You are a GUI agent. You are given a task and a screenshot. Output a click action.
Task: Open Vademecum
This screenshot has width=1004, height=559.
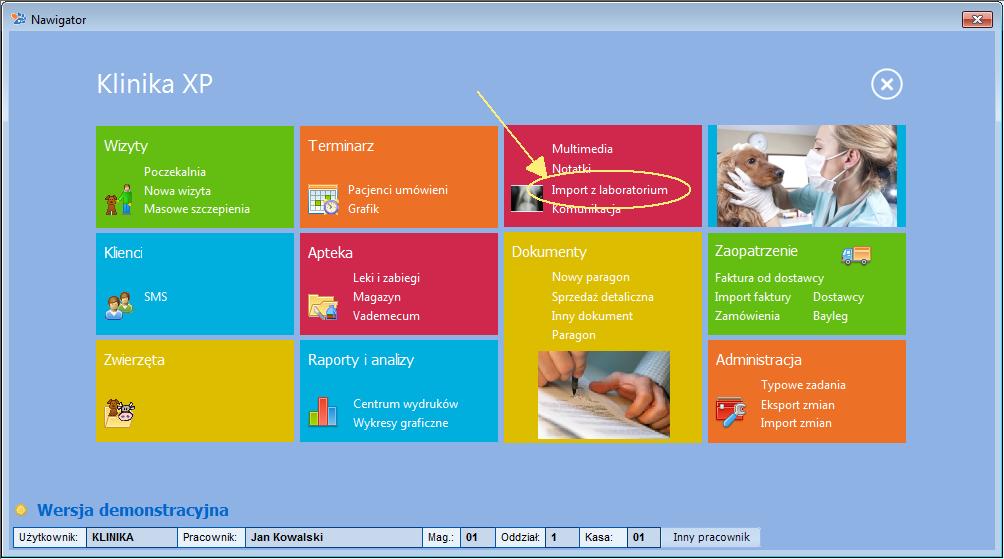(x=386, y=316)
